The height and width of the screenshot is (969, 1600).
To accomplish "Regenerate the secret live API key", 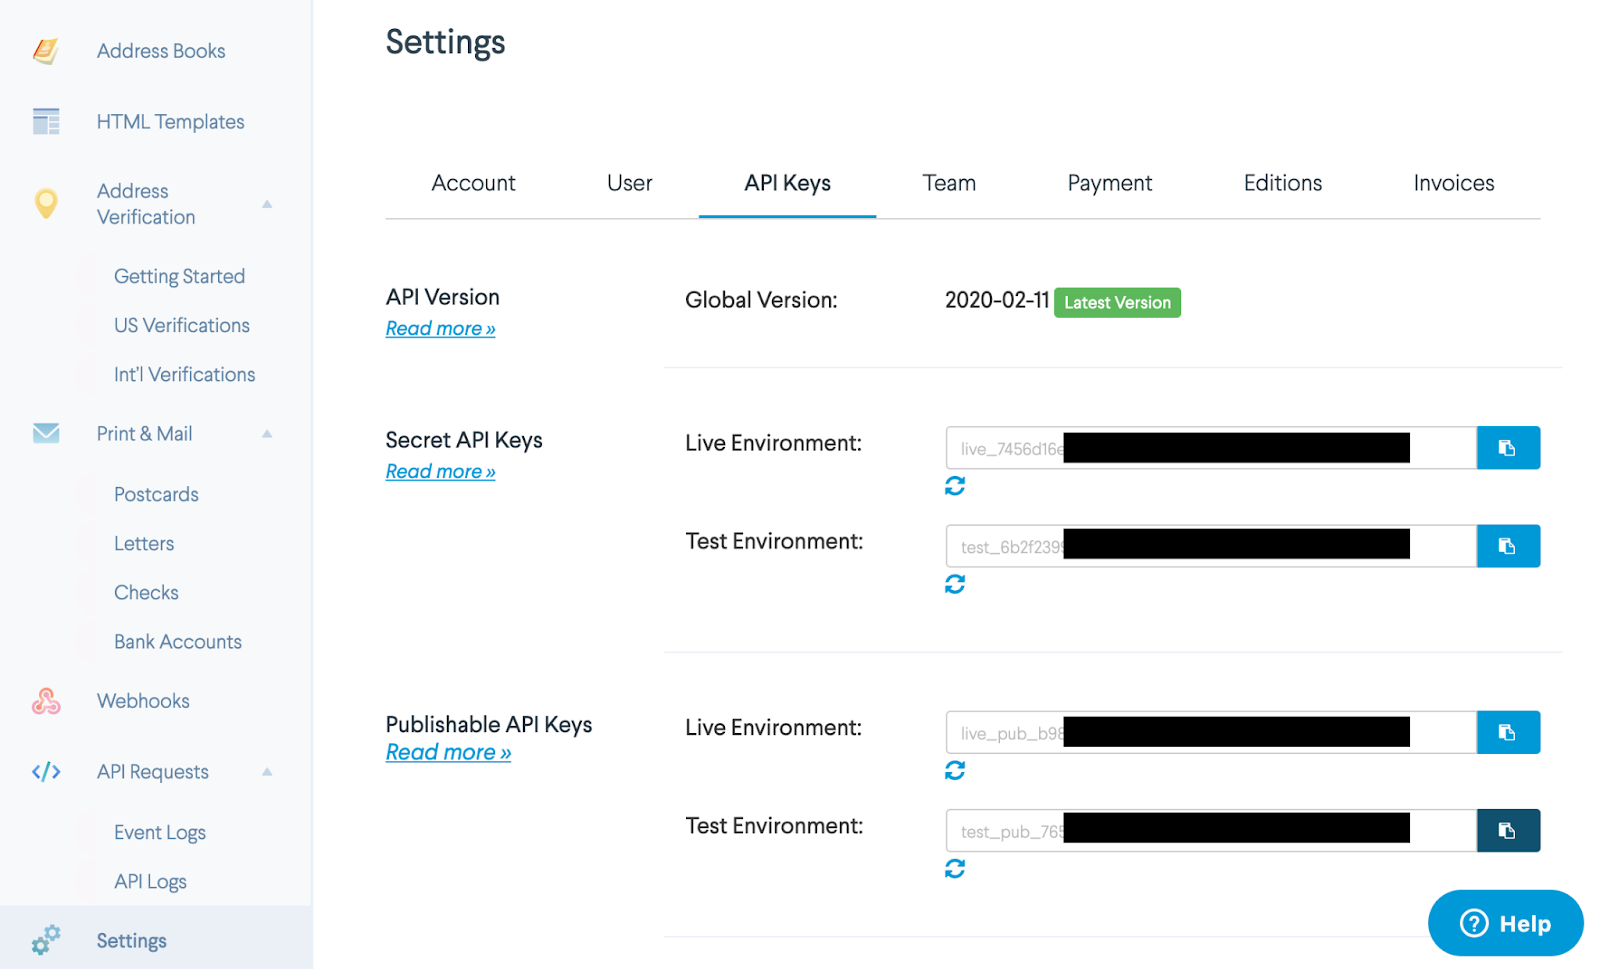I will tap(955, 486).
